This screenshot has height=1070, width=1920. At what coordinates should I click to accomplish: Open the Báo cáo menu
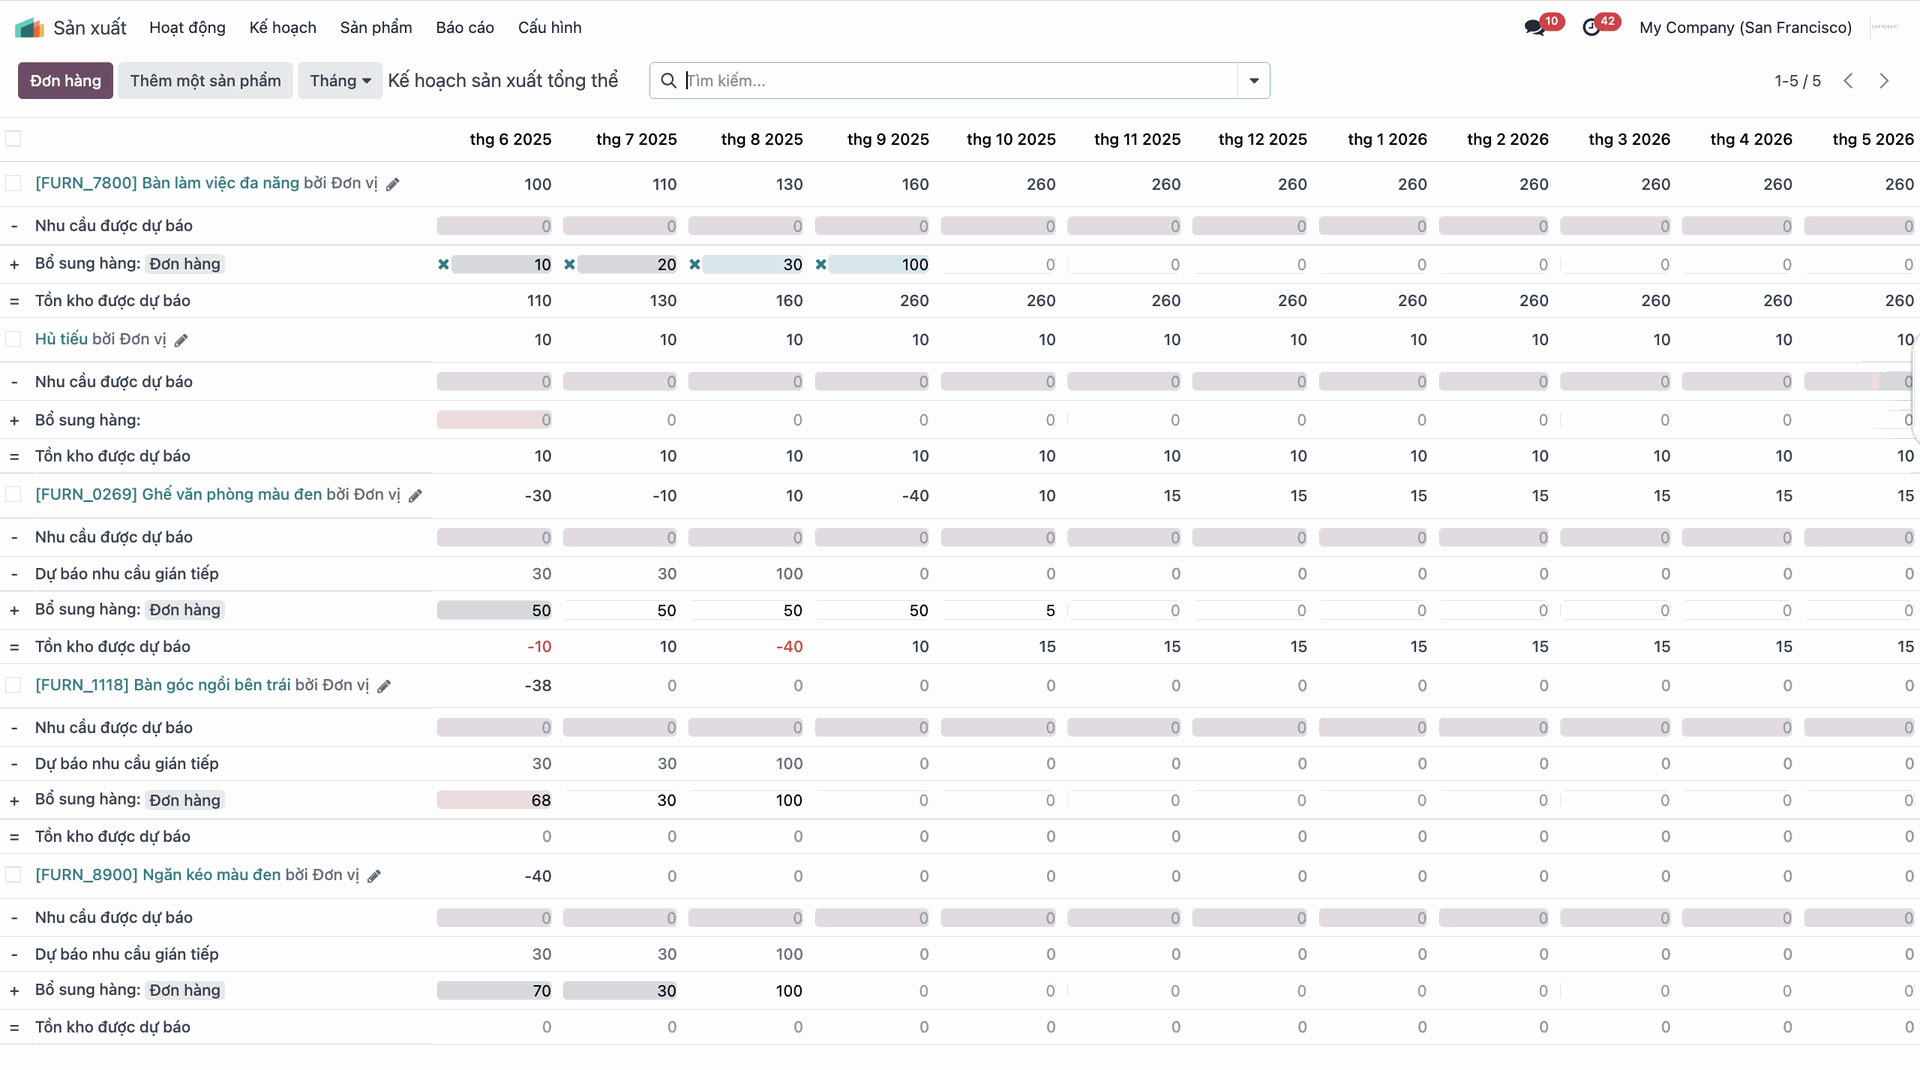tap(464, 28)
